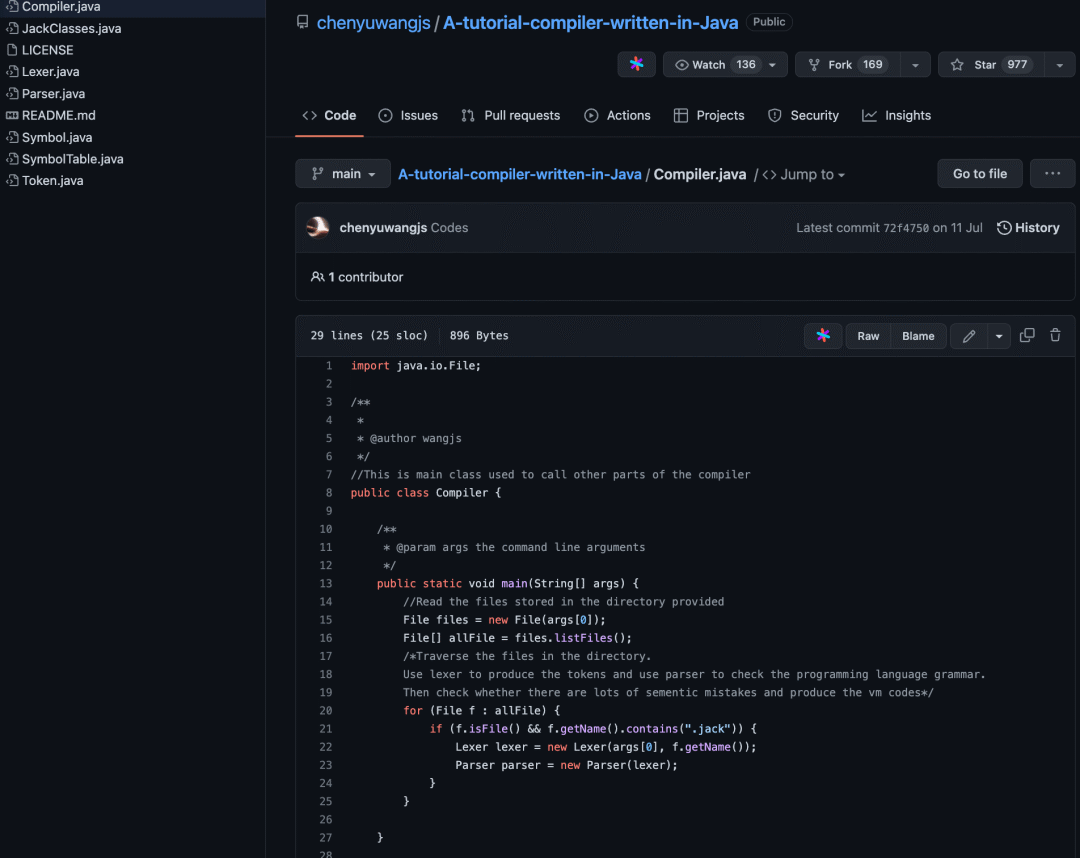Switch to the Code tab
The image size is (1080, 858).
pos(329,116)
